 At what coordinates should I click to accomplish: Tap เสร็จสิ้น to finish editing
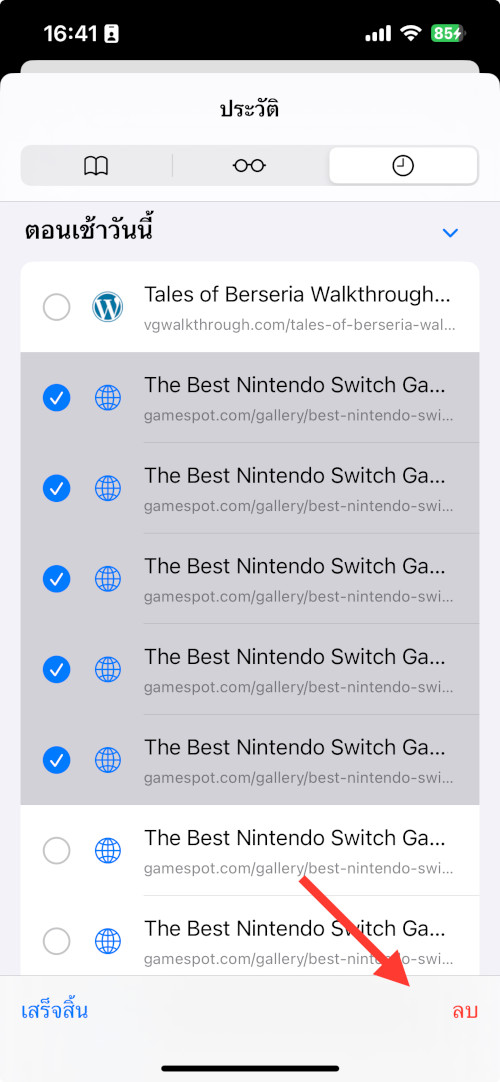[x=54, y=1011]
